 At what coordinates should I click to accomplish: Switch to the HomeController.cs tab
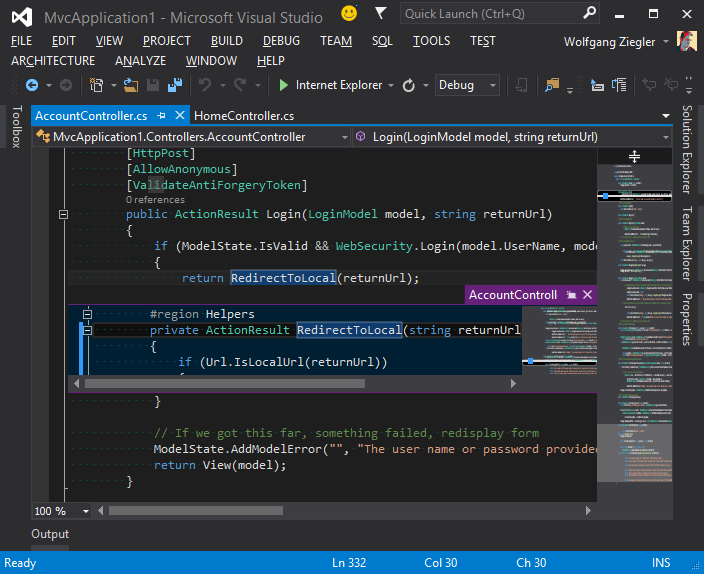click(244, 116)
